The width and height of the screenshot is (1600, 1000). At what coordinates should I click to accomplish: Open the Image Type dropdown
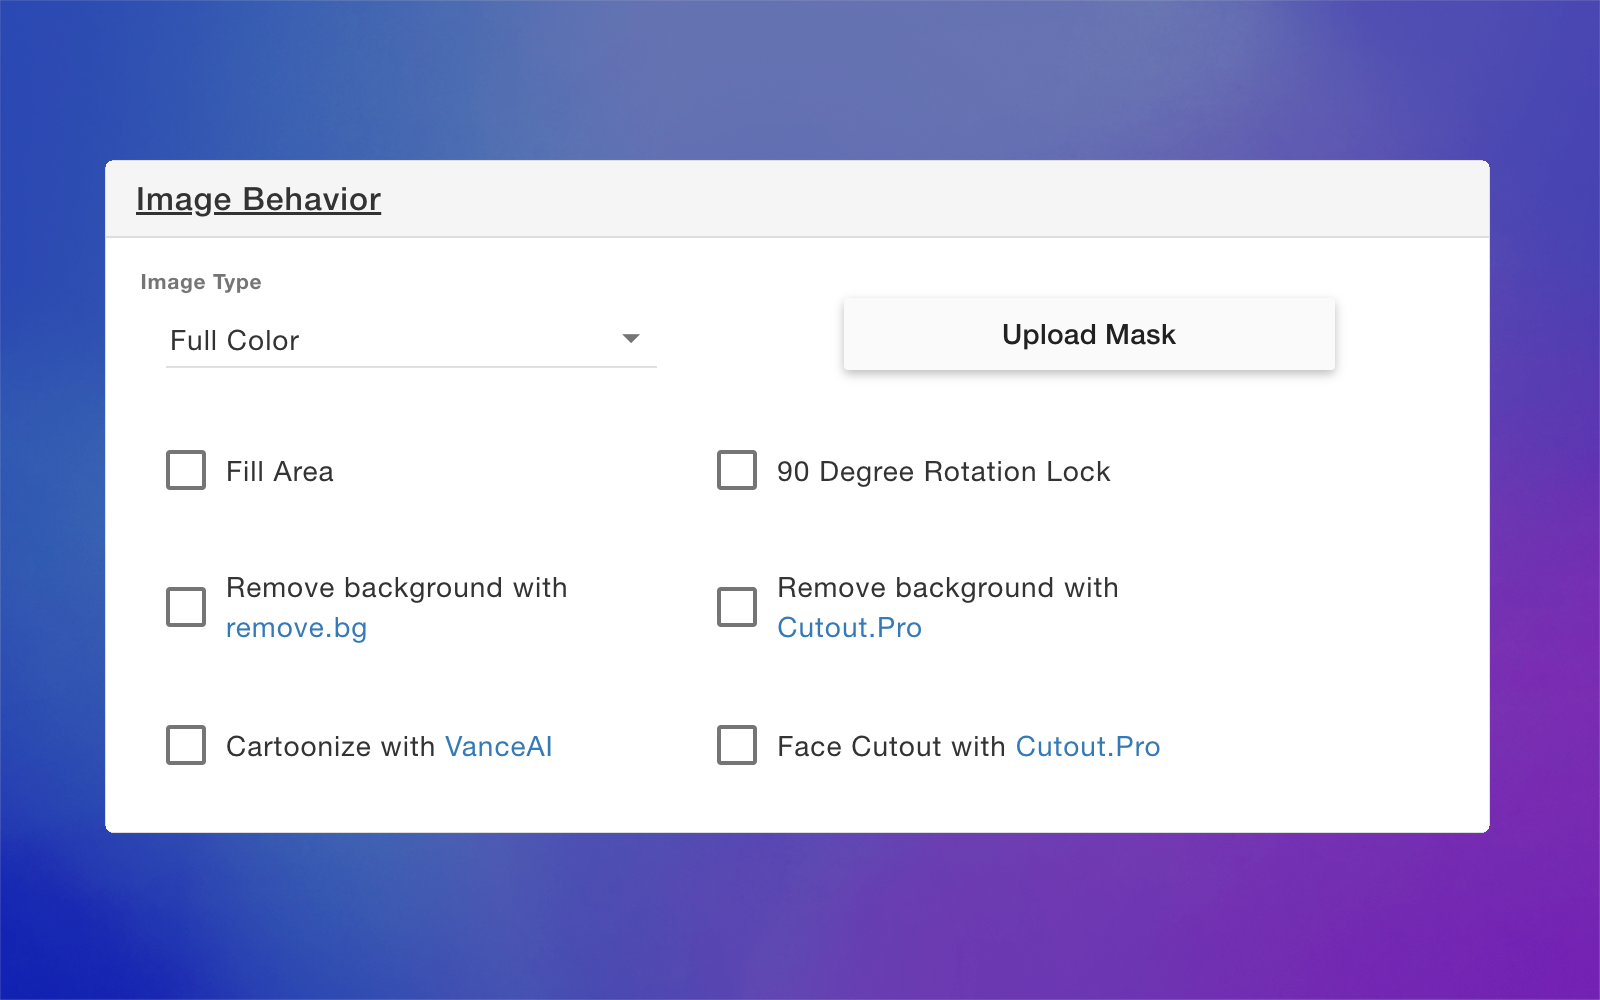tap(410, 340)
